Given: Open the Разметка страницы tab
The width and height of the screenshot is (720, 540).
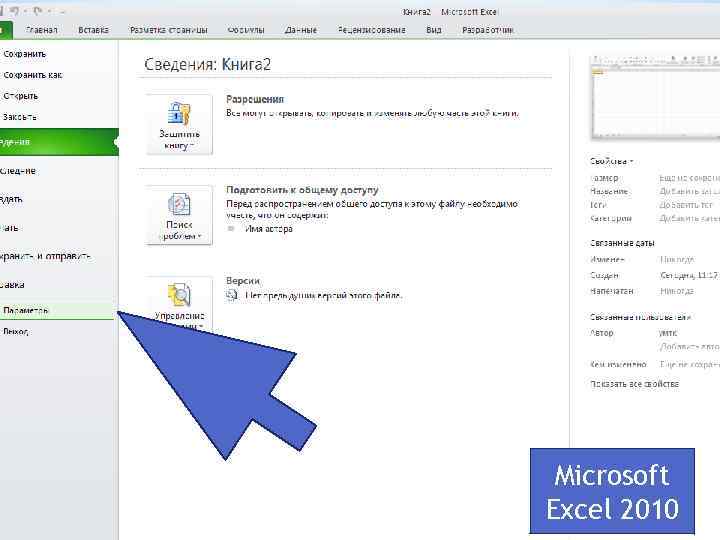Looking at the screenshot, I should coord(169,30).
